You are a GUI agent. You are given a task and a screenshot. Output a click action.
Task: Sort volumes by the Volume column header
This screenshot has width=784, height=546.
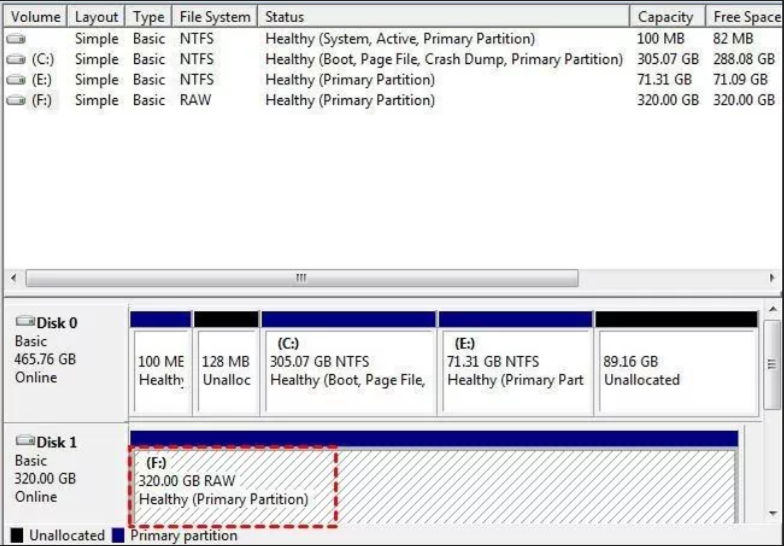coord(35,17)
